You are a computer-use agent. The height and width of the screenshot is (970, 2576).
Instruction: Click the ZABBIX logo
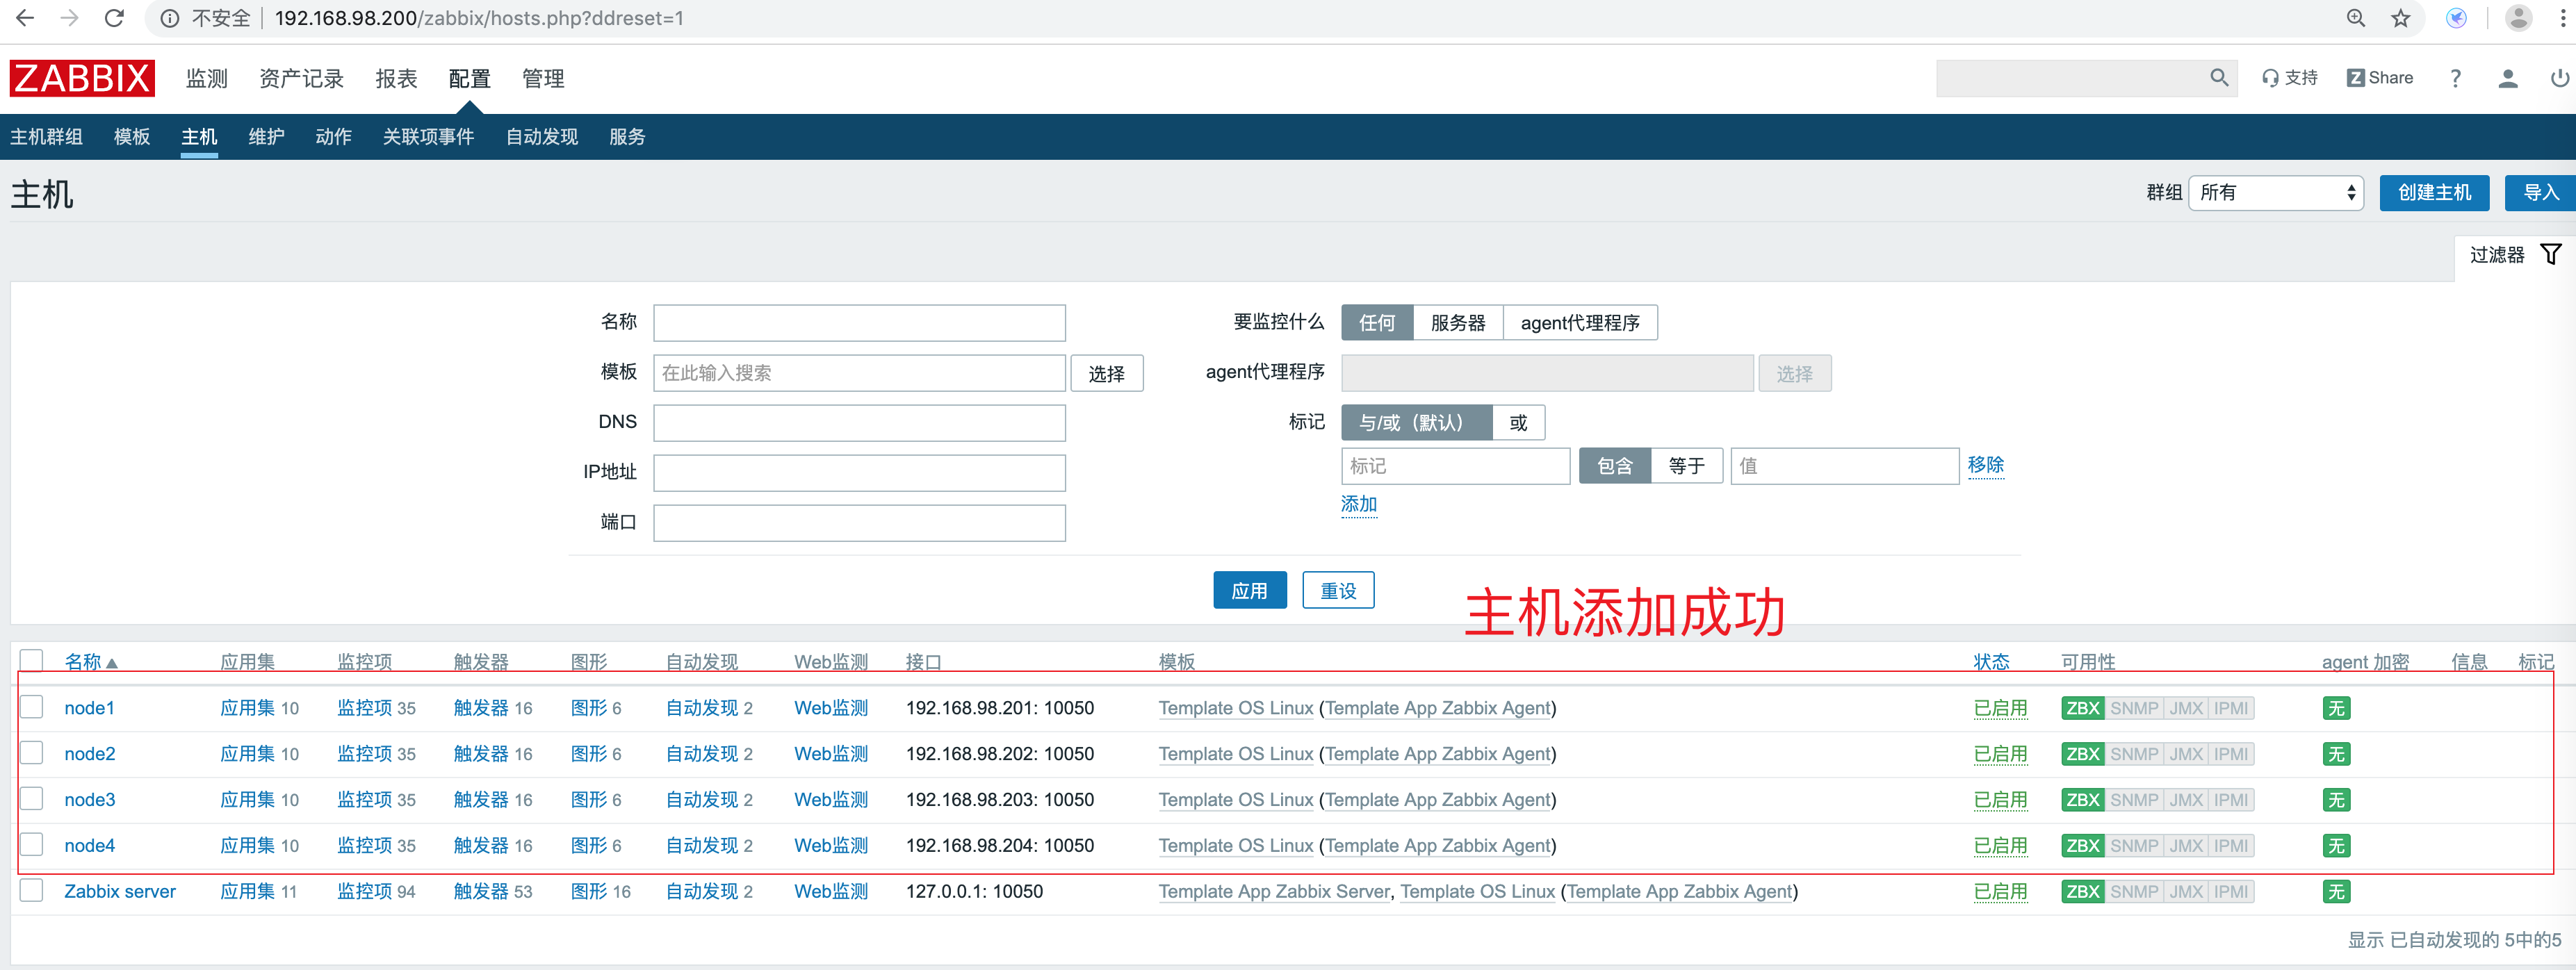pos(80,78)
